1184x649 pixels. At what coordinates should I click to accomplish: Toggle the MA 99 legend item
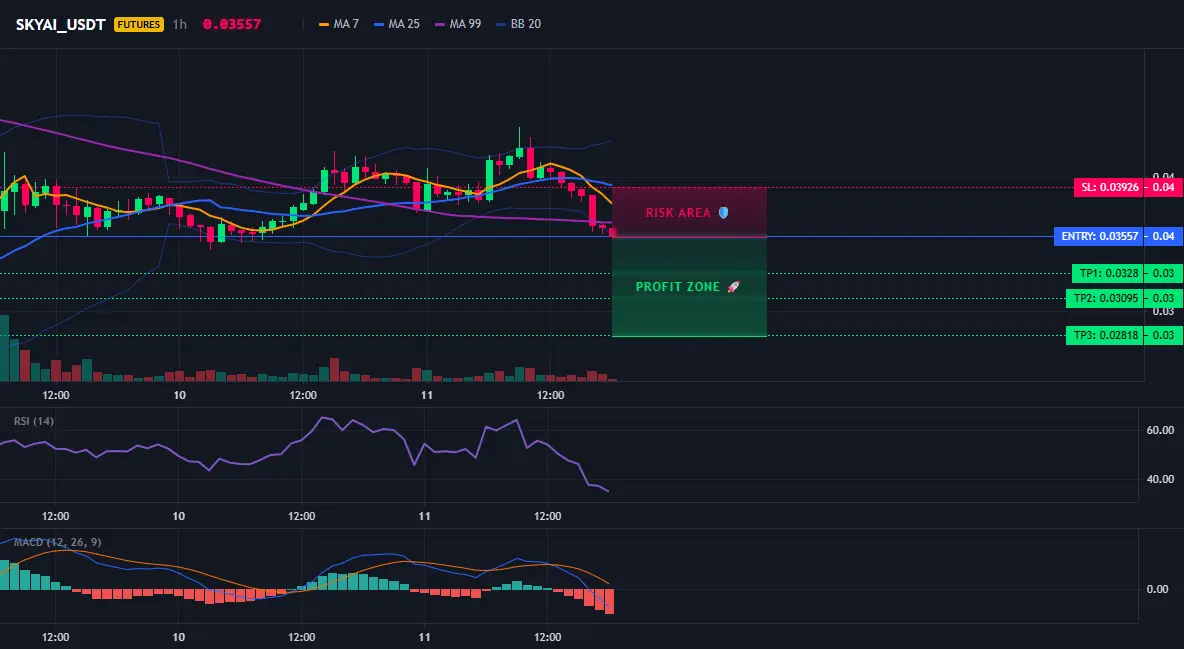[458, 24]
